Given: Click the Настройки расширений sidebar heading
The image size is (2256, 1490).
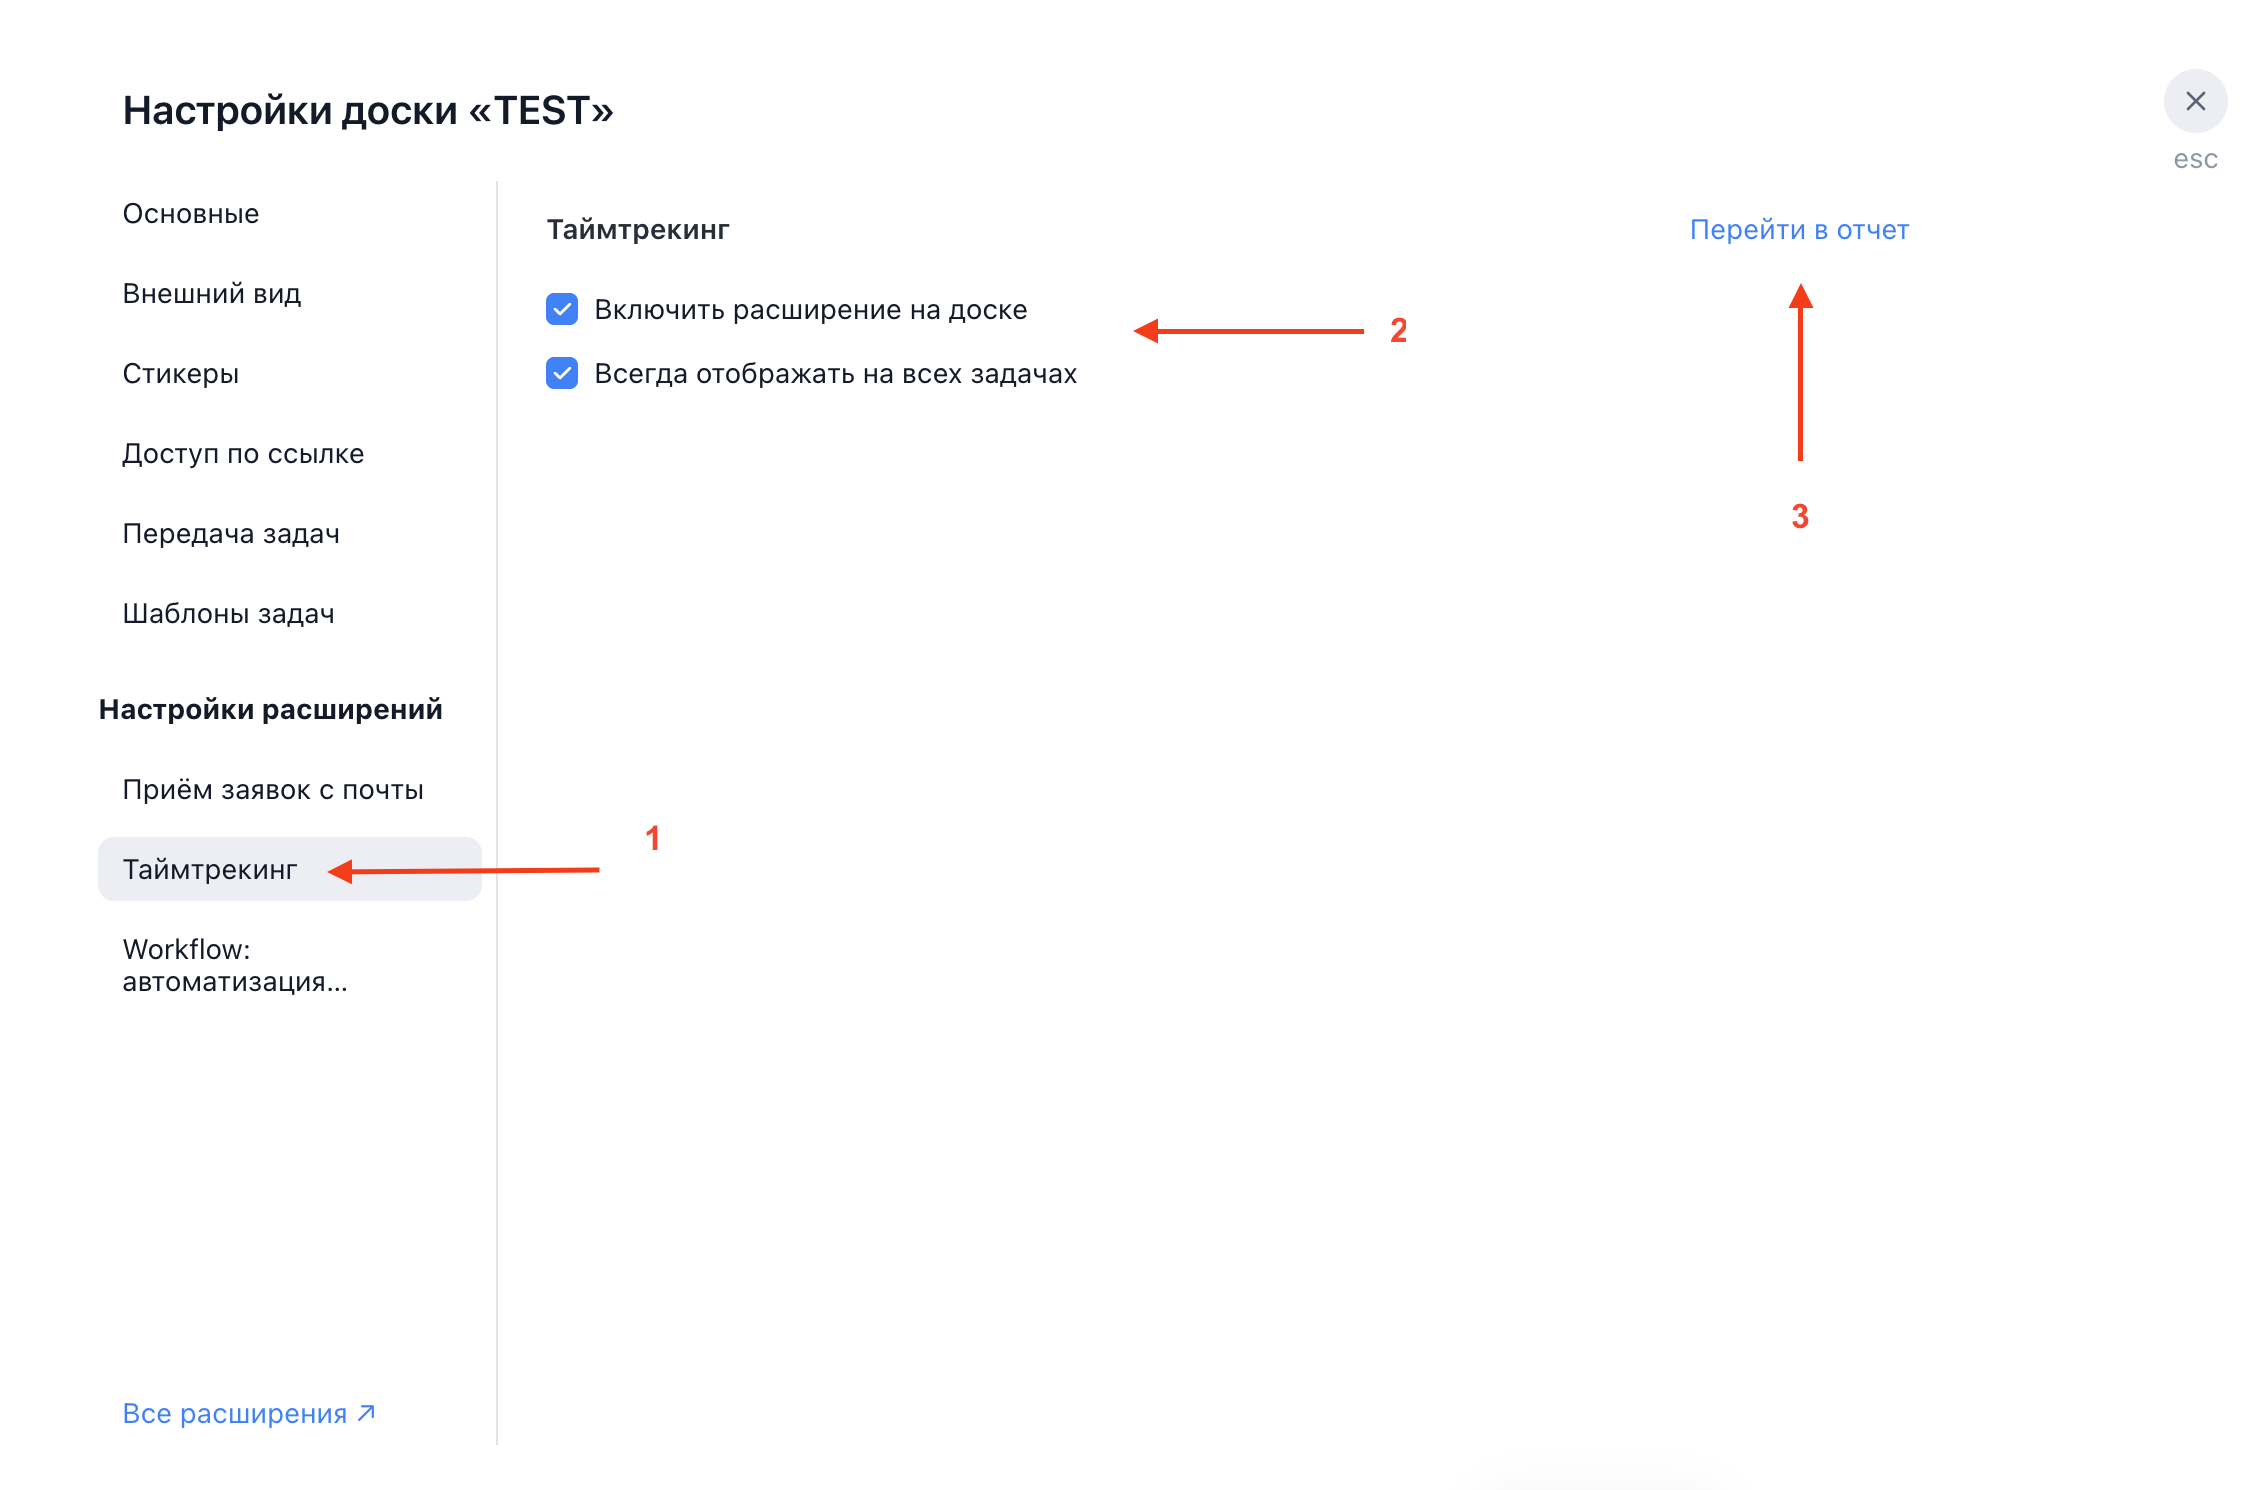Looking at the screenshot, I should click(270, 710).
